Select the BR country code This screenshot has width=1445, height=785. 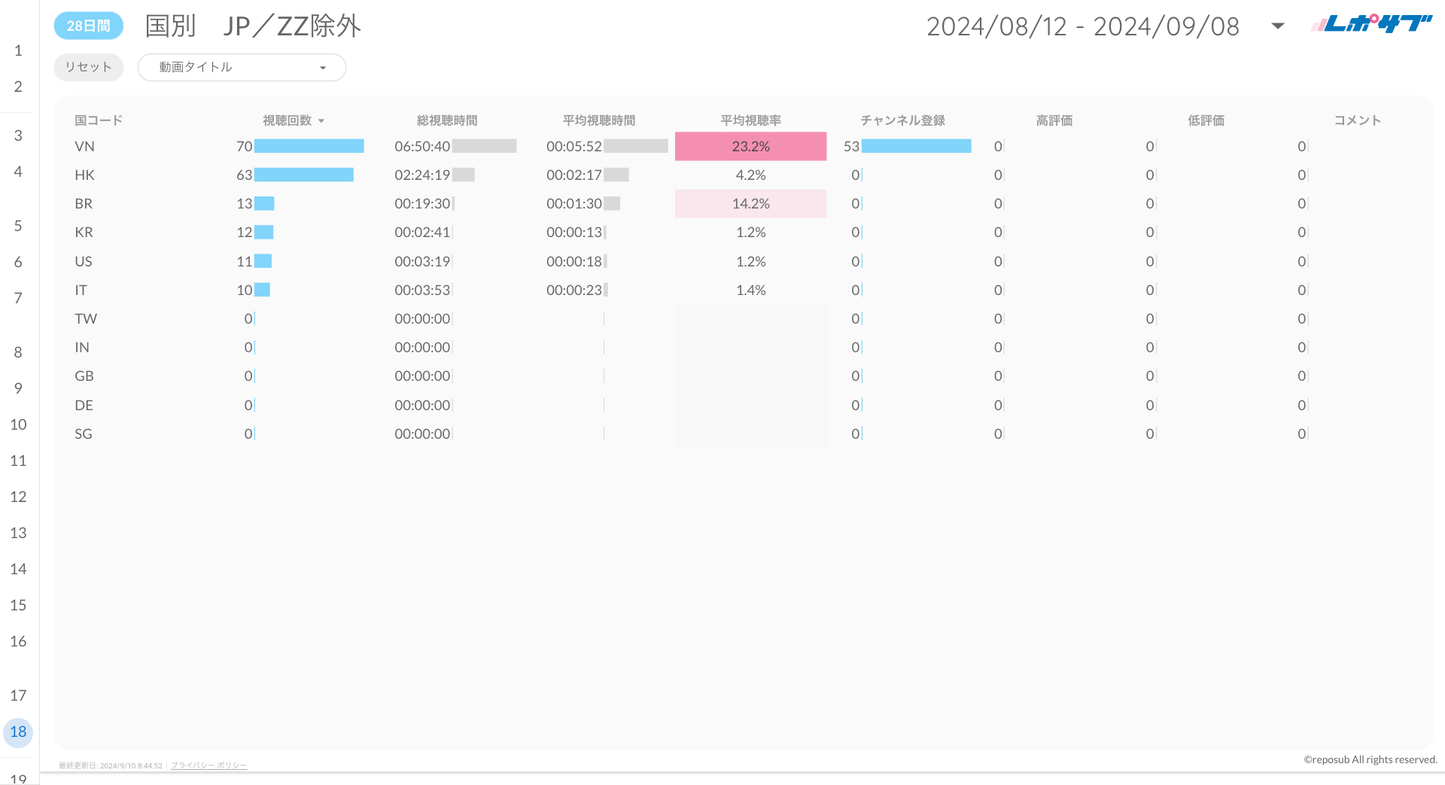84,203
